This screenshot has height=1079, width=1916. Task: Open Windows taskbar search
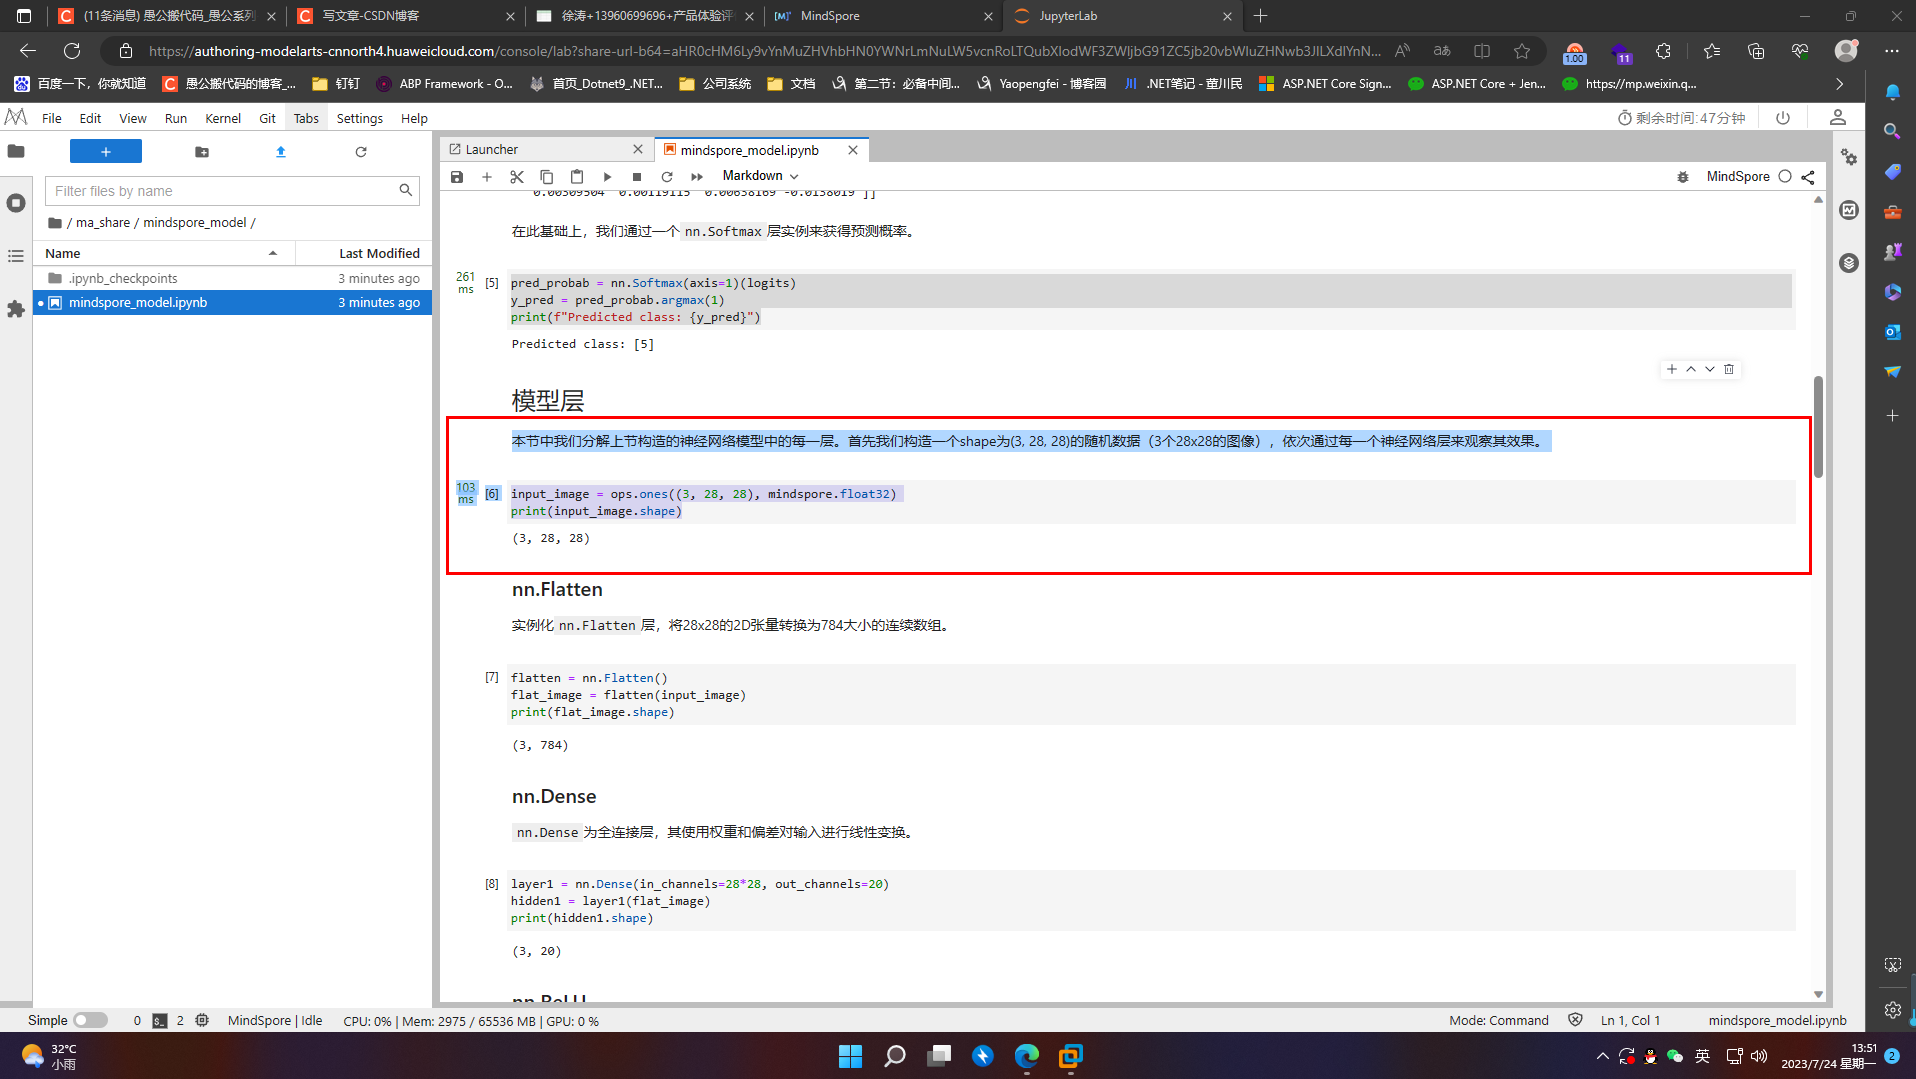coord(895,1056)
